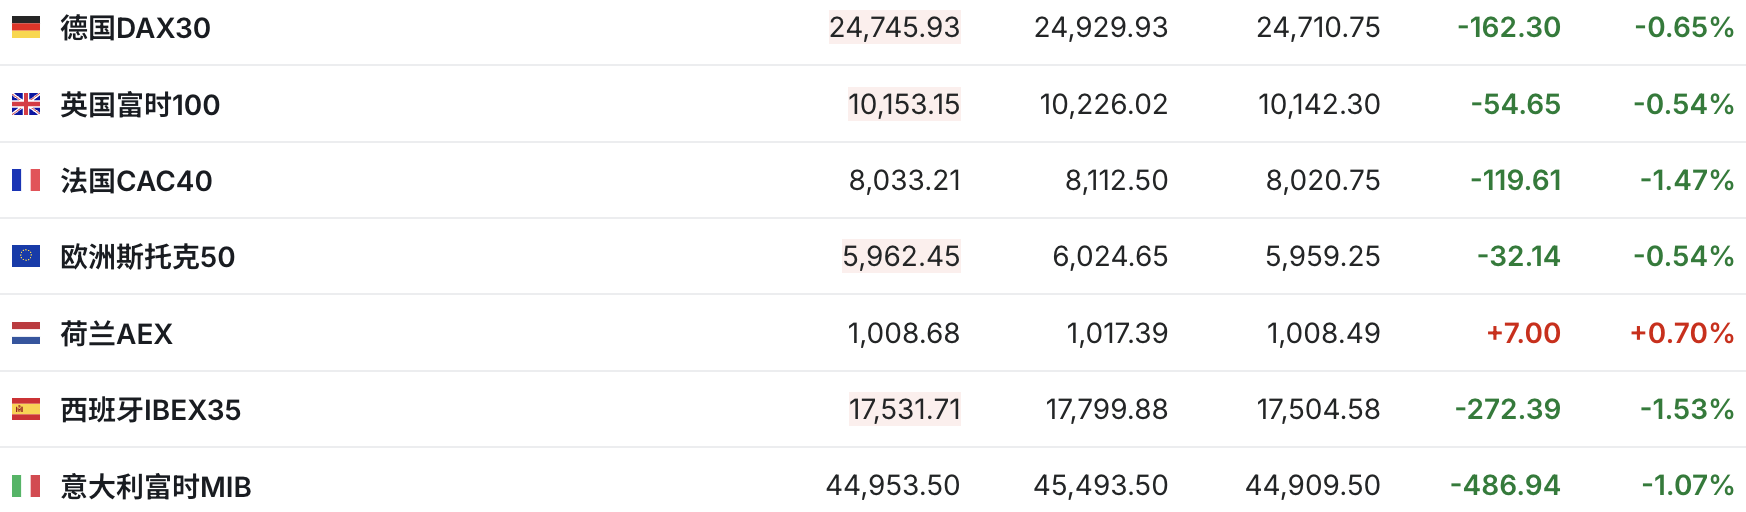Click 意大利富时MIB low value 44,909.50

tap(1312, 486)
